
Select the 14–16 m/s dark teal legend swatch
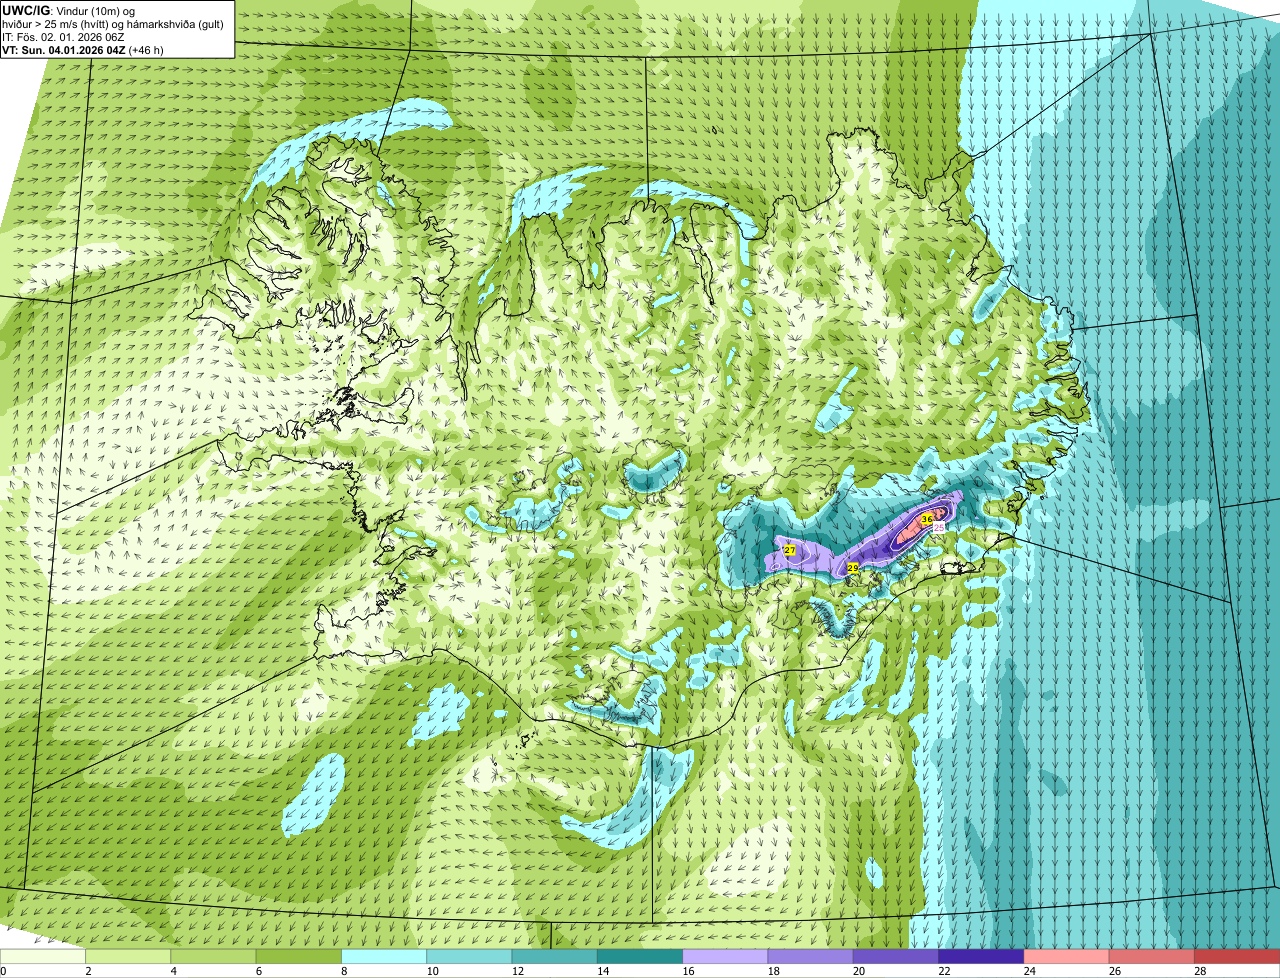point(641,956)
